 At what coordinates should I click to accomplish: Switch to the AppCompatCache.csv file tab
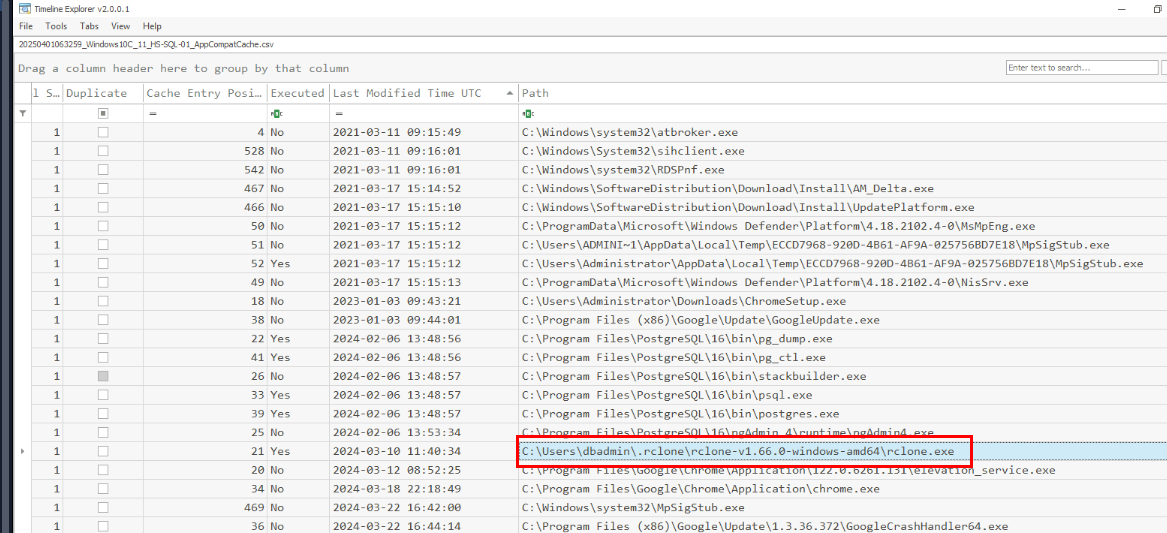coord(146,45)
